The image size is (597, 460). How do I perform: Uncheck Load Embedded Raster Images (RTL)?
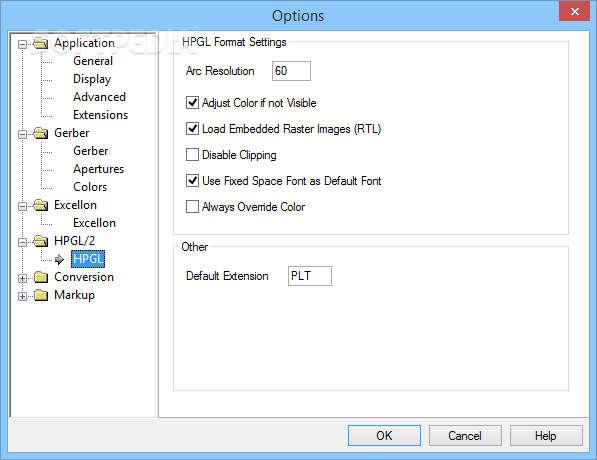[x=192, y=129]
